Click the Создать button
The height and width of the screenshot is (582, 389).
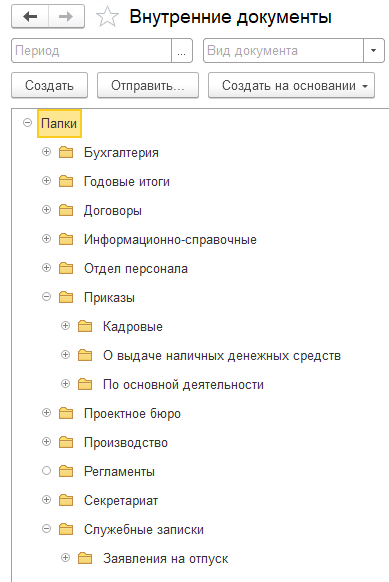[x=49, y=85]
